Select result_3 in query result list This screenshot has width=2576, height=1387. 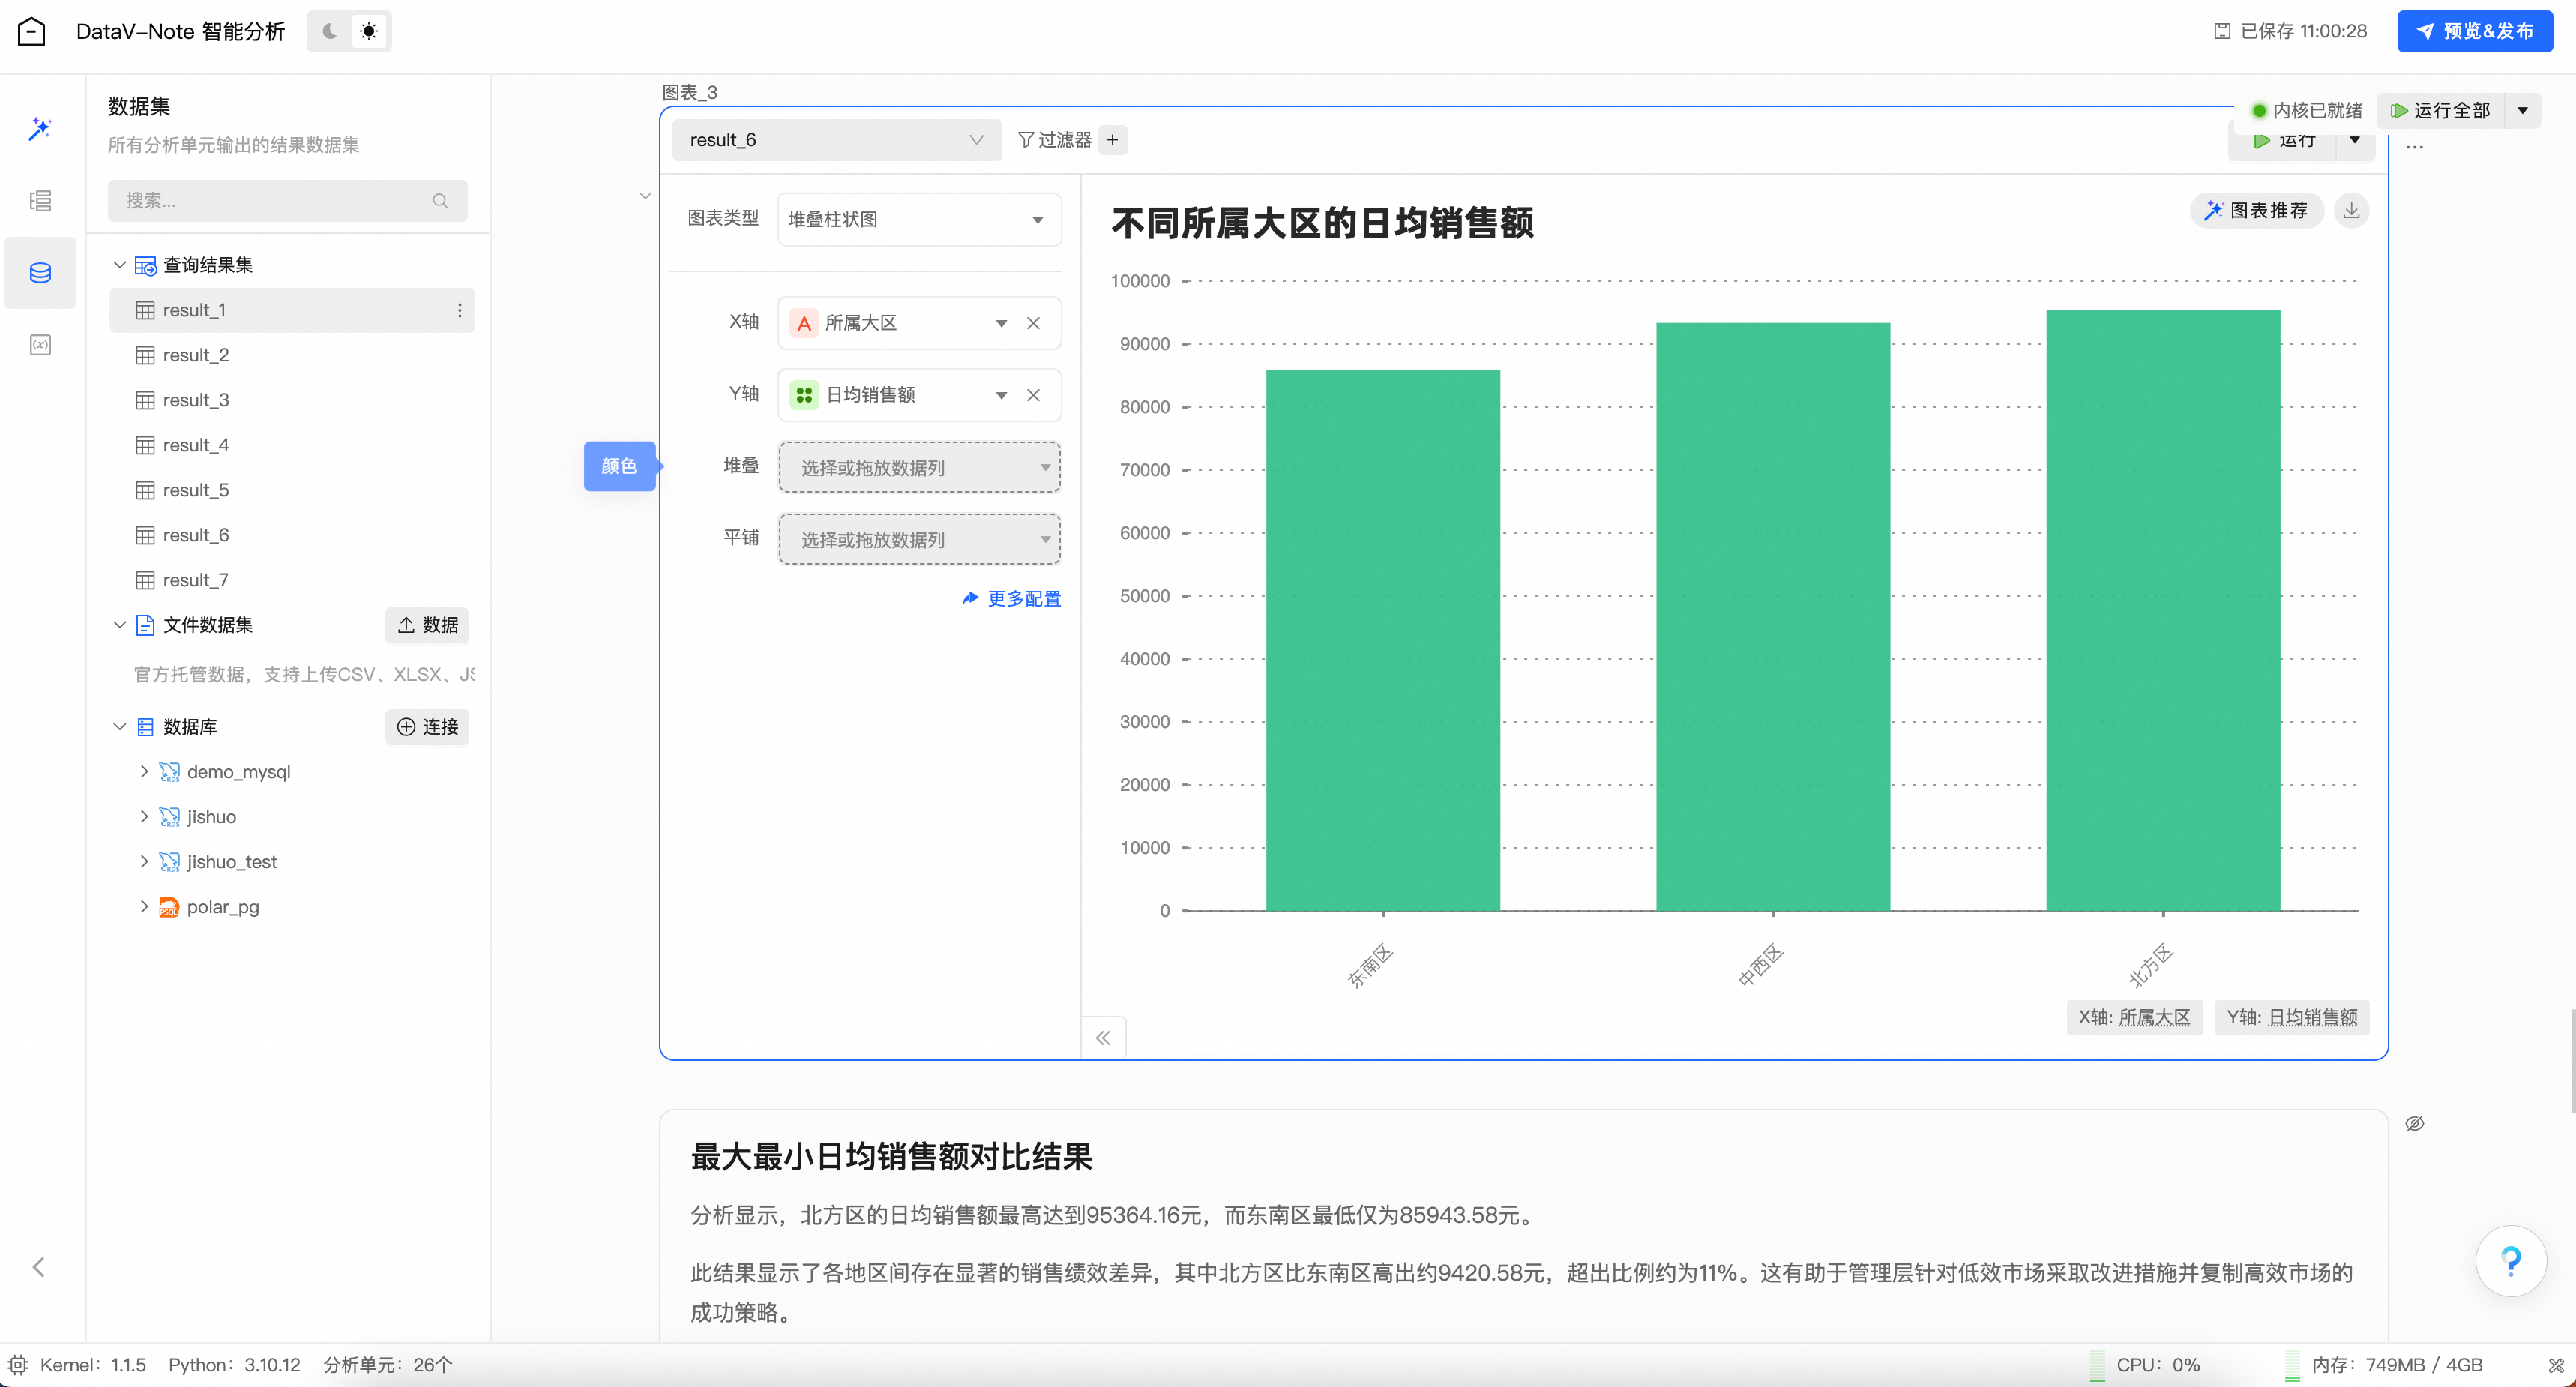[x=196, y=400]
